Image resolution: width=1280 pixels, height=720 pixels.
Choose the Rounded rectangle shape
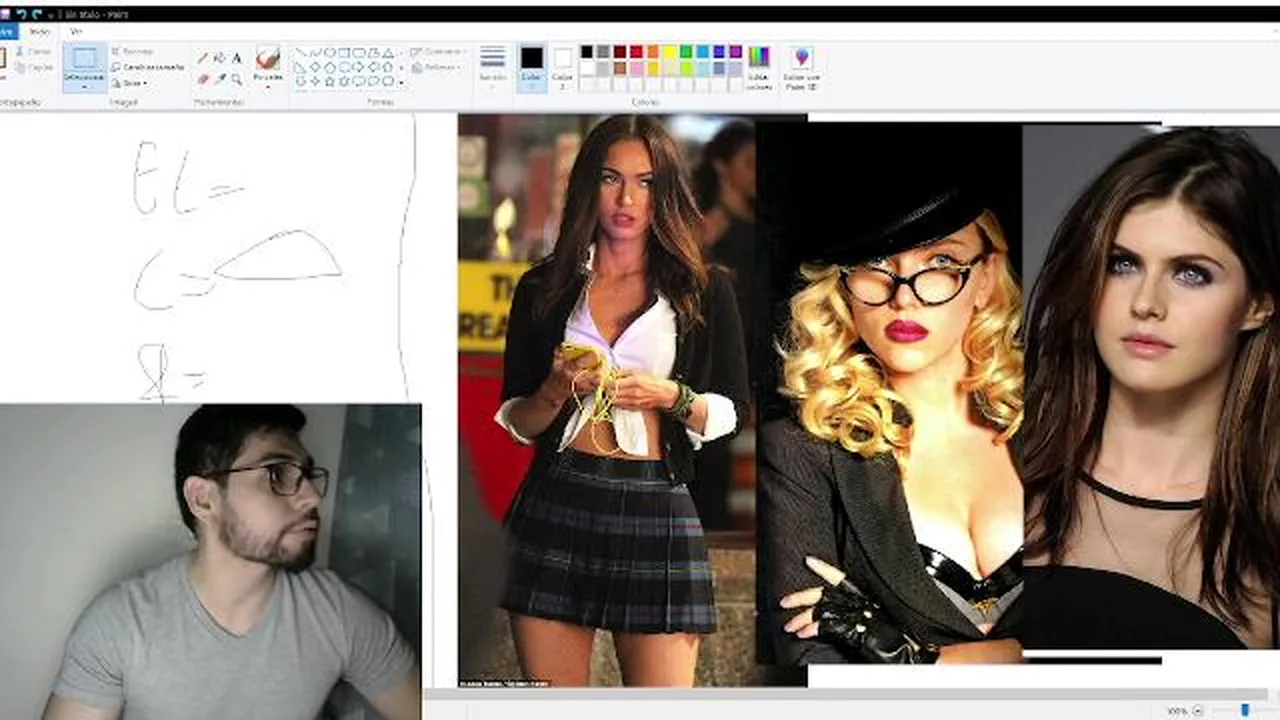(359, 52)
